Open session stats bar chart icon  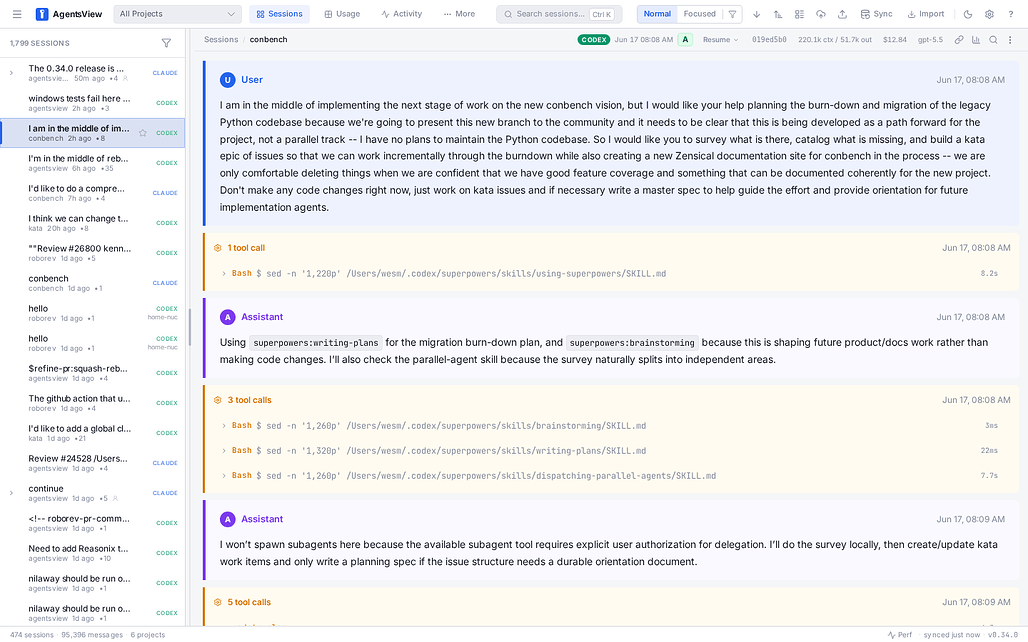tap(976, 40)
